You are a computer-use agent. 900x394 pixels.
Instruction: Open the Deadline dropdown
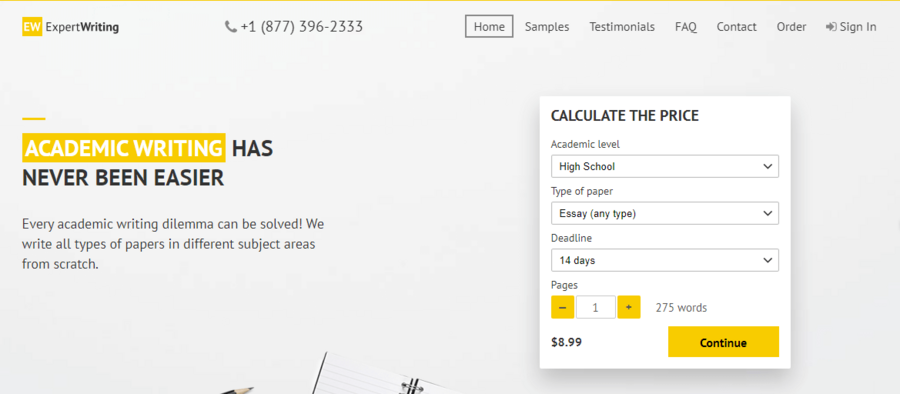tap(665, 260)
